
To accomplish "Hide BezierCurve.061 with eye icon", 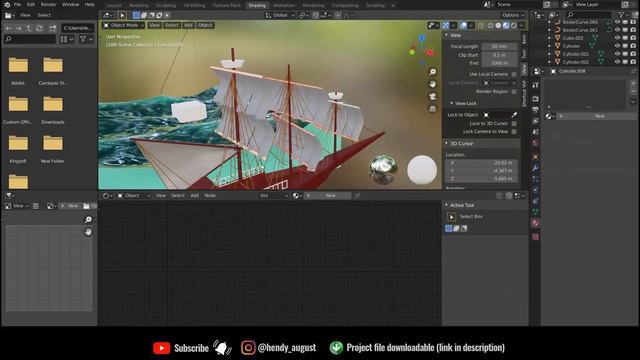I will coord(618,30).
